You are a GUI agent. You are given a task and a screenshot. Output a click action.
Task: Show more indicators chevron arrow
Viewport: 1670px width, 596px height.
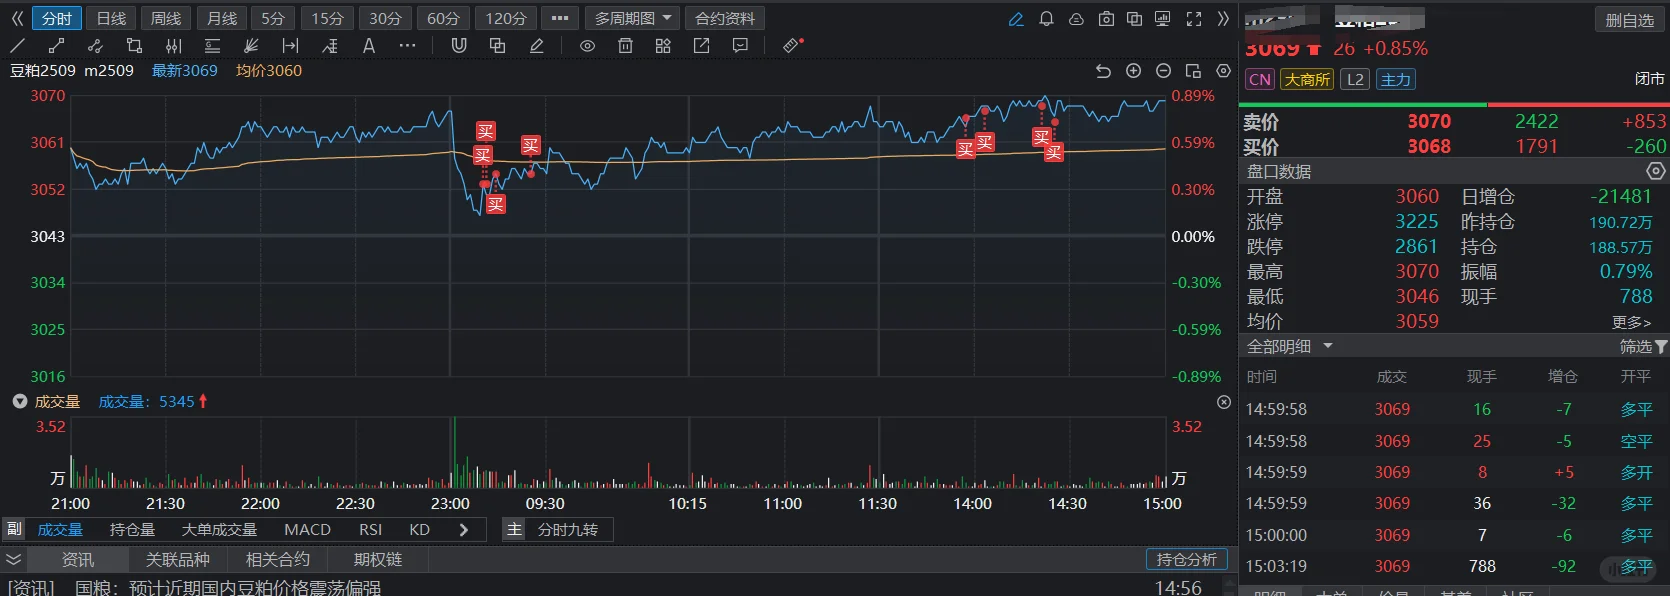(464, 530)
